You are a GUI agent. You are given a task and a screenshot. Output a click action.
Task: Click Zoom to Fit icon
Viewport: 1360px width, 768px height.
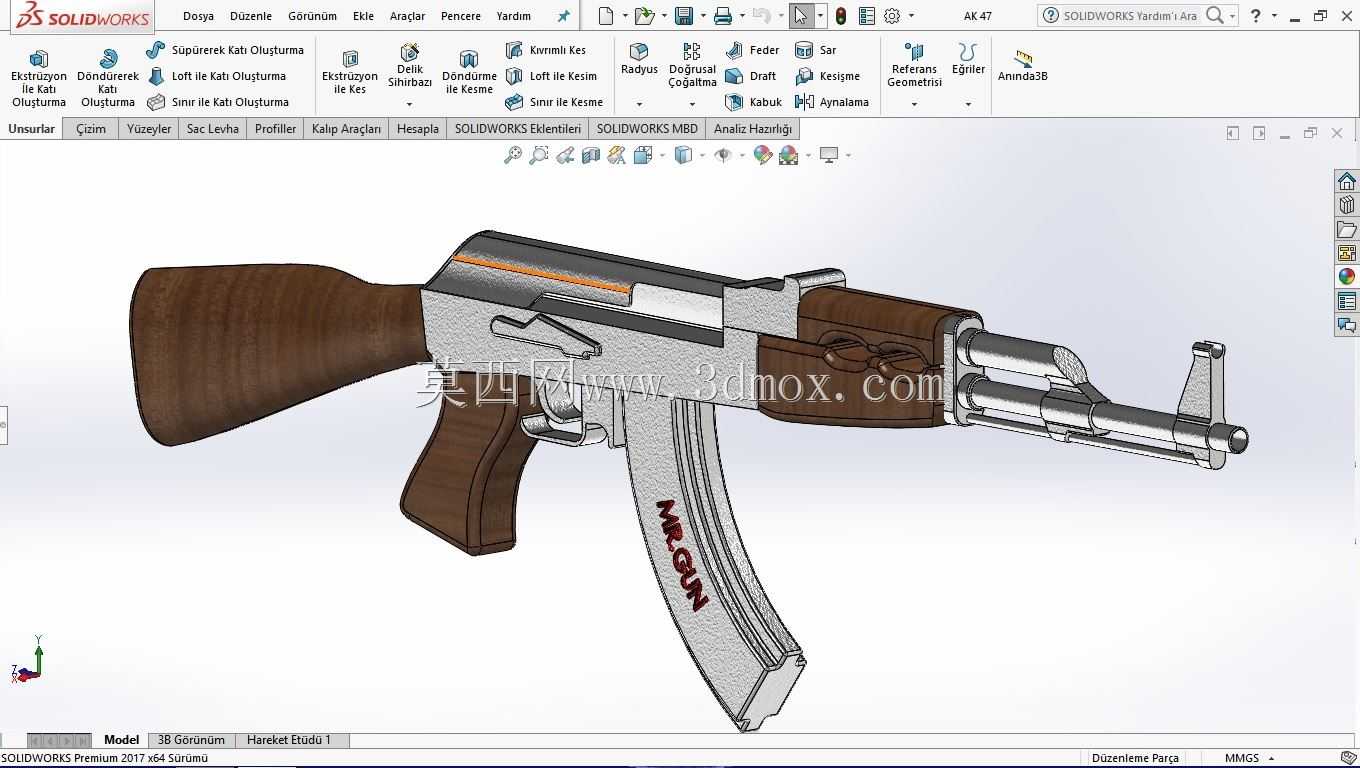pyautogui.click(x=513, y=155)
